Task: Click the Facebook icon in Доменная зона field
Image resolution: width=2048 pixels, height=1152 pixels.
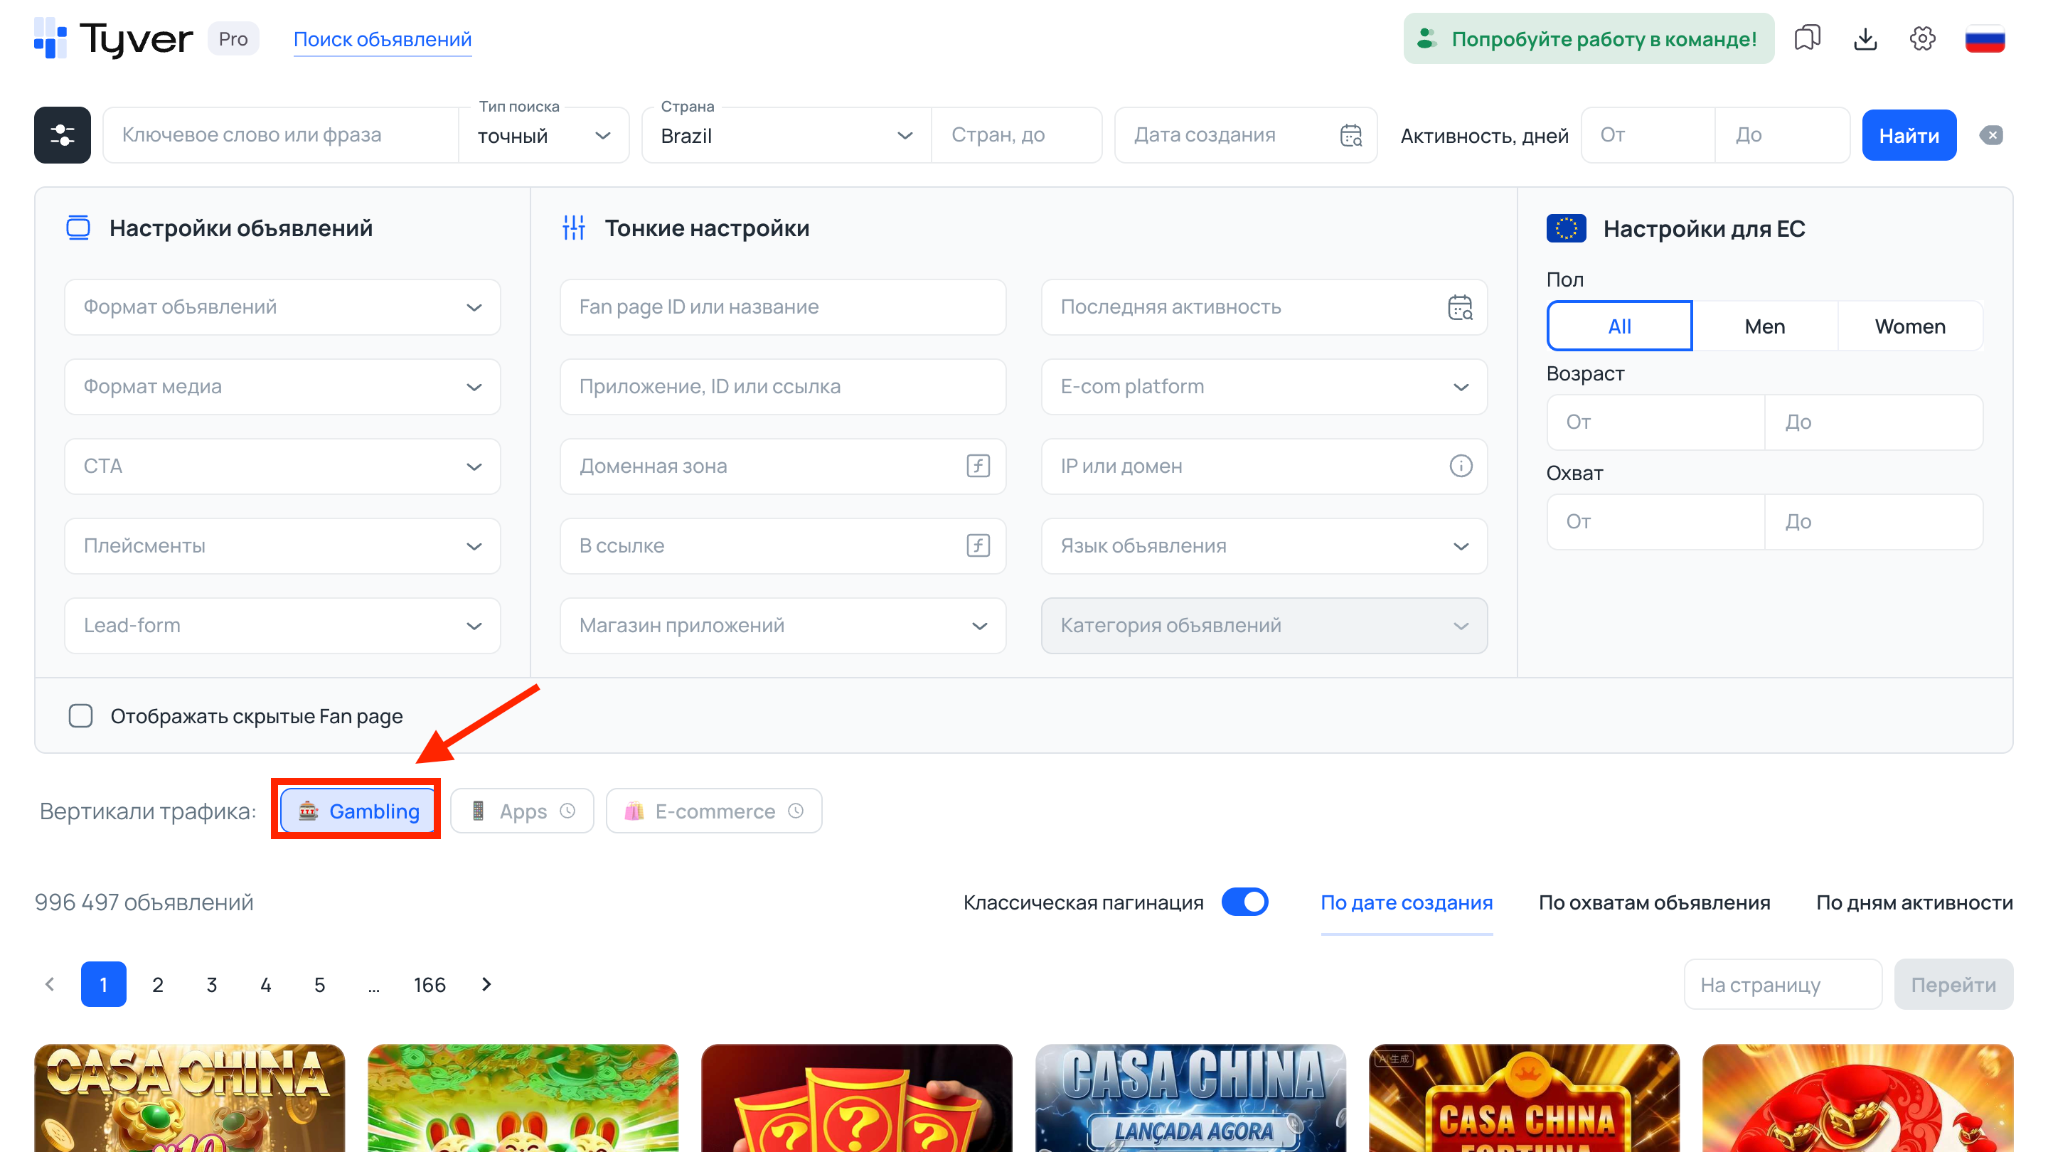Action: click(977, 466)
